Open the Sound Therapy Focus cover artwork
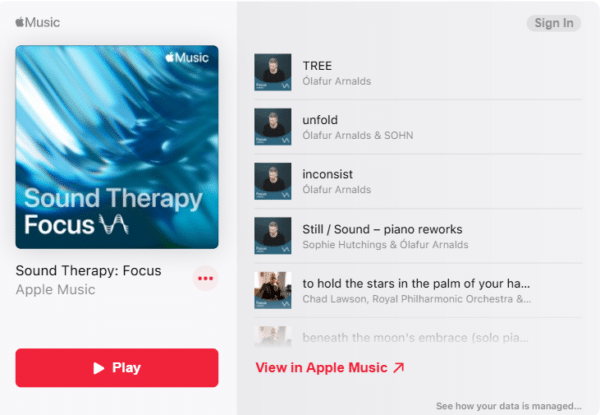The height and width of the screenshot is (415, 600). coord(117,147)
